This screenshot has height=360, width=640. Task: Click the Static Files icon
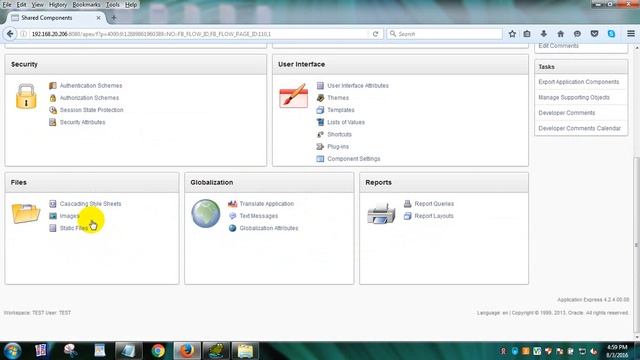coord(53,228)
